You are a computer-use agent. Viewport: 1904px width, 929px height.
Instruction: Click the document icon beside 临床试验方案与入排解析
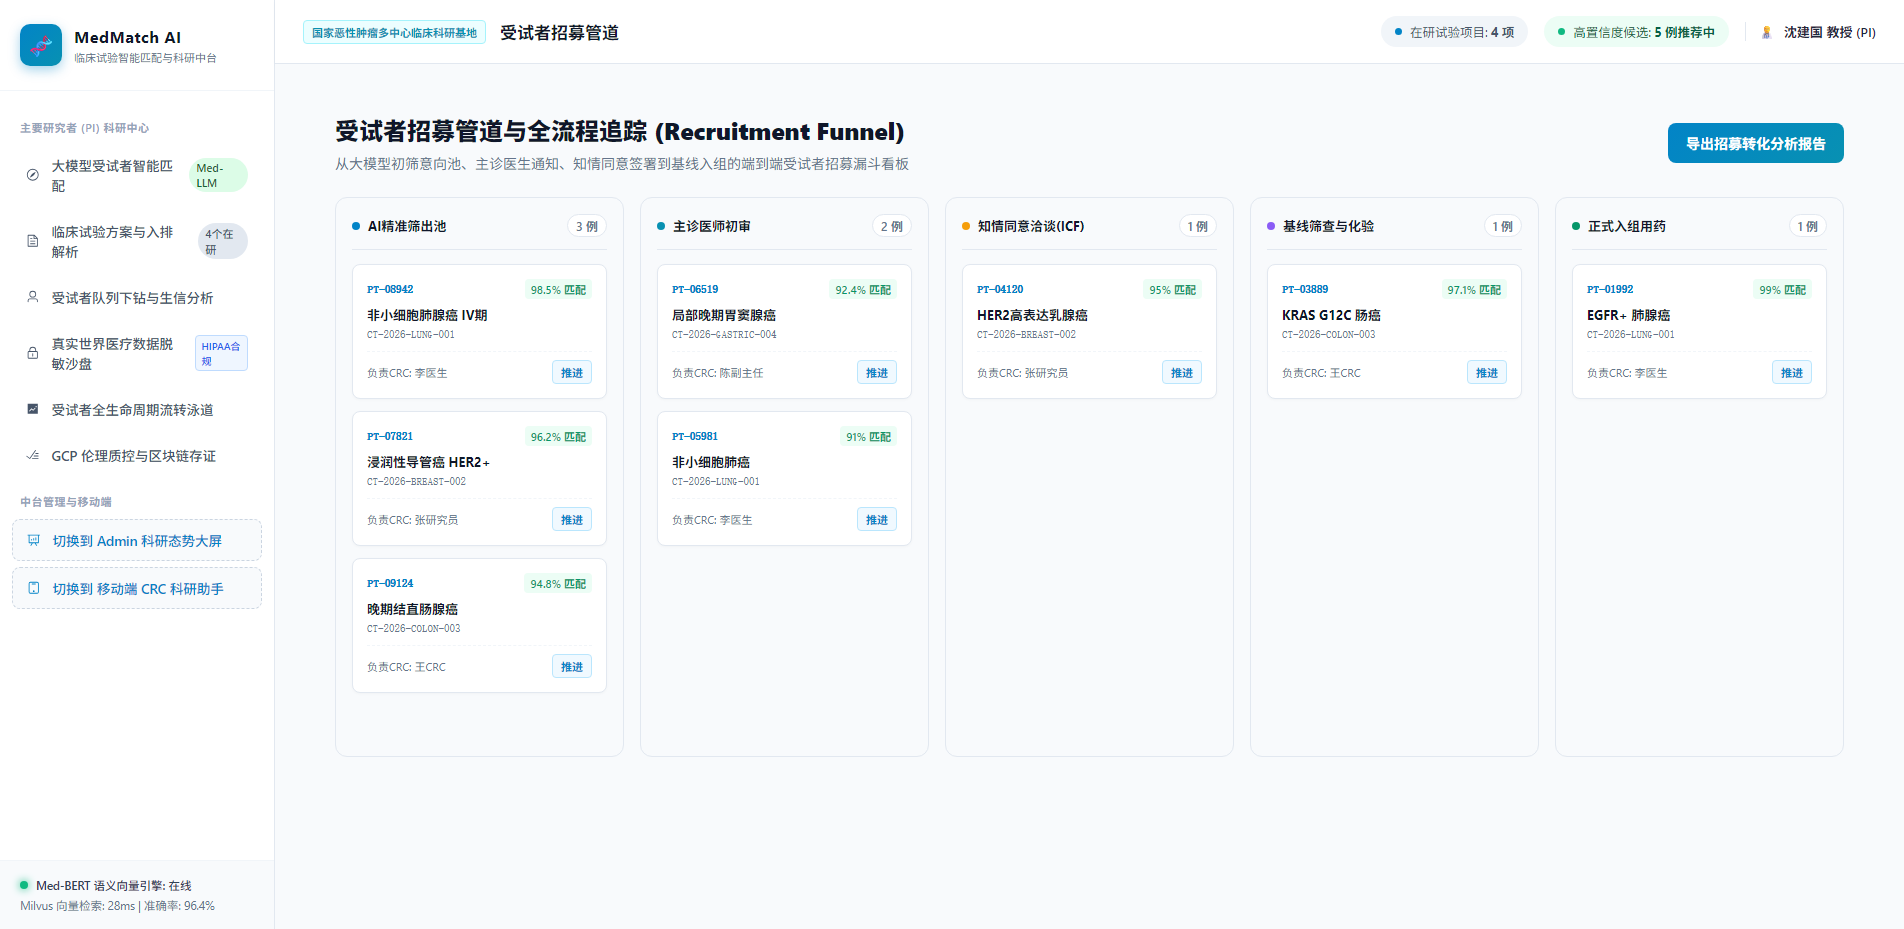click(x=32, y=241)
